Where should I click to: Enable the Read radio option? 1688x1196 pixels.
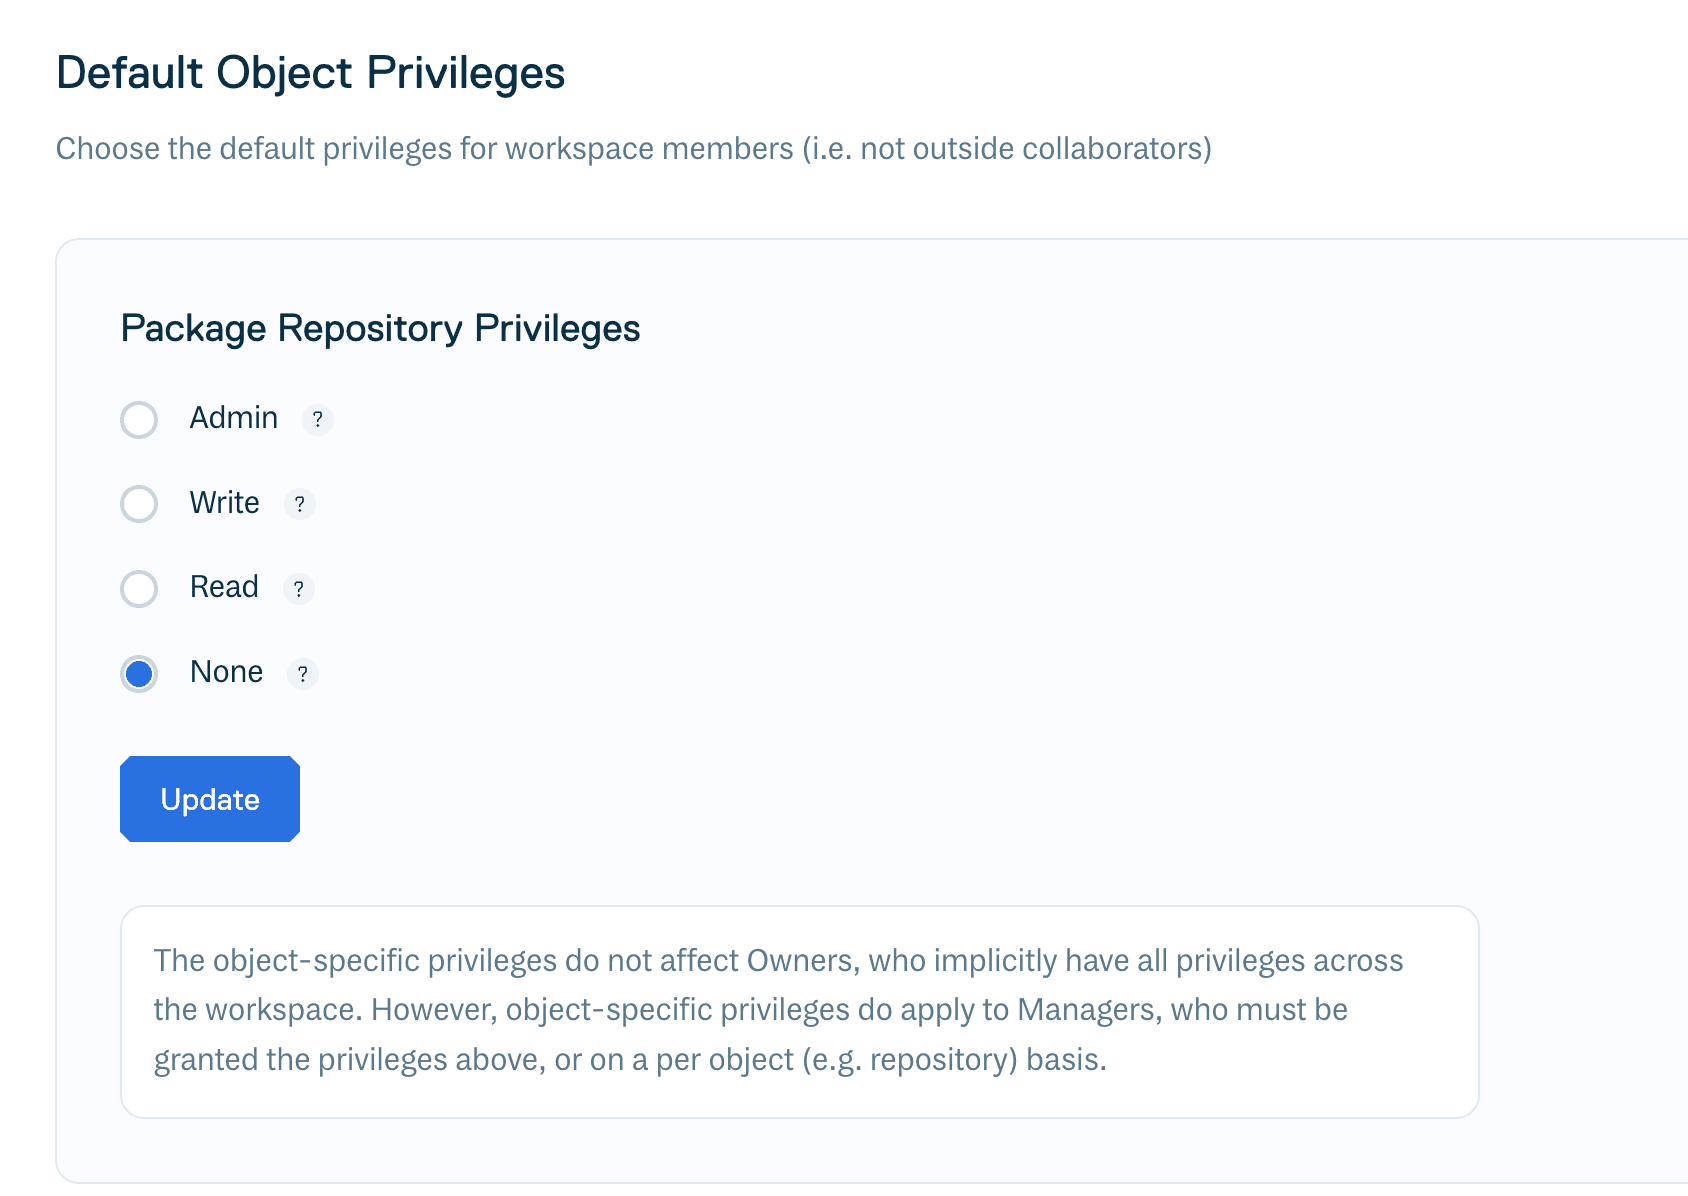(x=139, y=589)
